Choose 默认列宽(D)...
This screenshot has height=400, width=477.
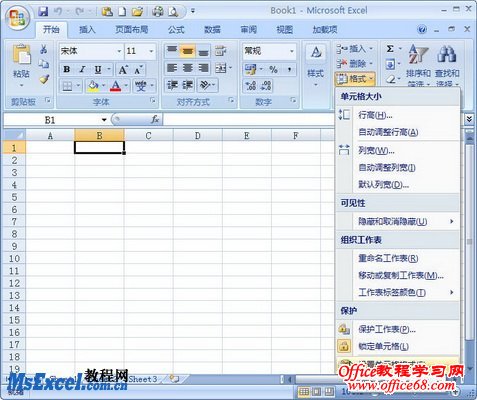(397, 184)
